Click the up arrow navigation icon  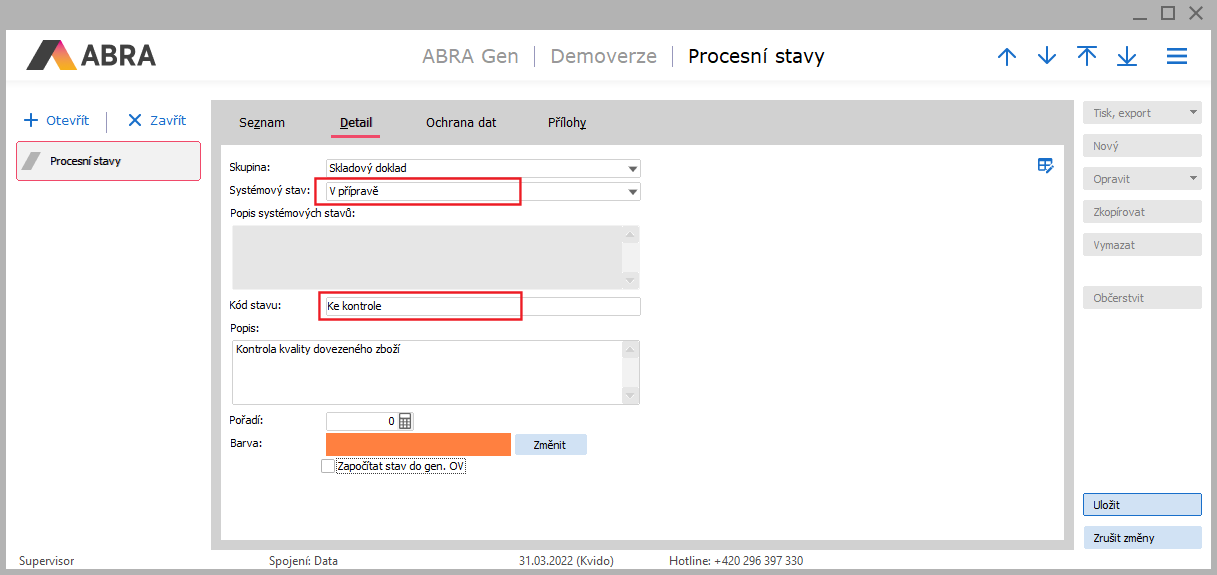click(1007, 56)
